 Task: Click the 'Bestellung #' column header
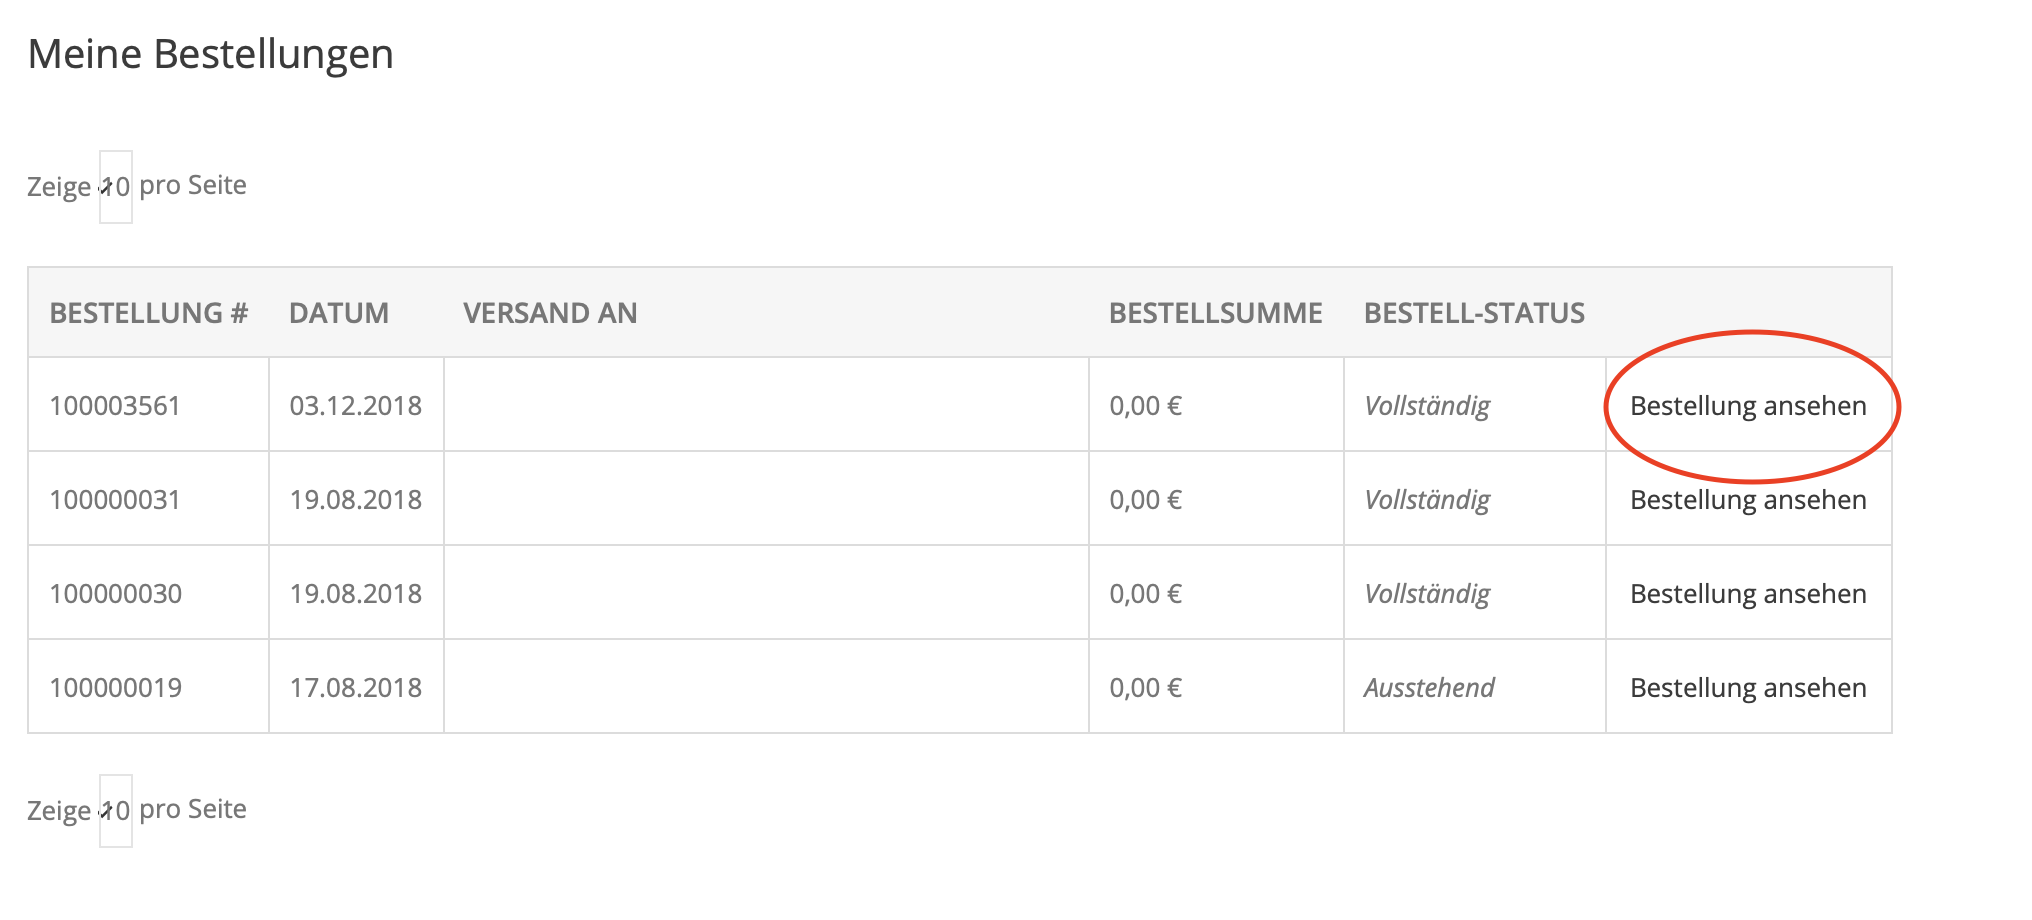pyautogui.click(x=149, y=313)
